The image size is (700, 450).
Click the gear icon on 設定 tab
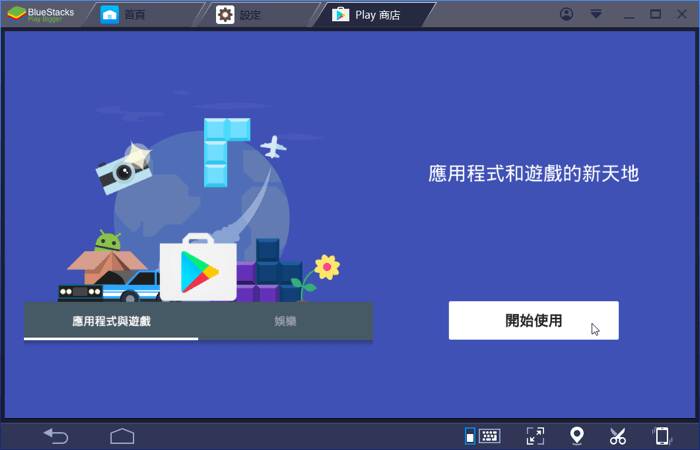tap(225, 15)
